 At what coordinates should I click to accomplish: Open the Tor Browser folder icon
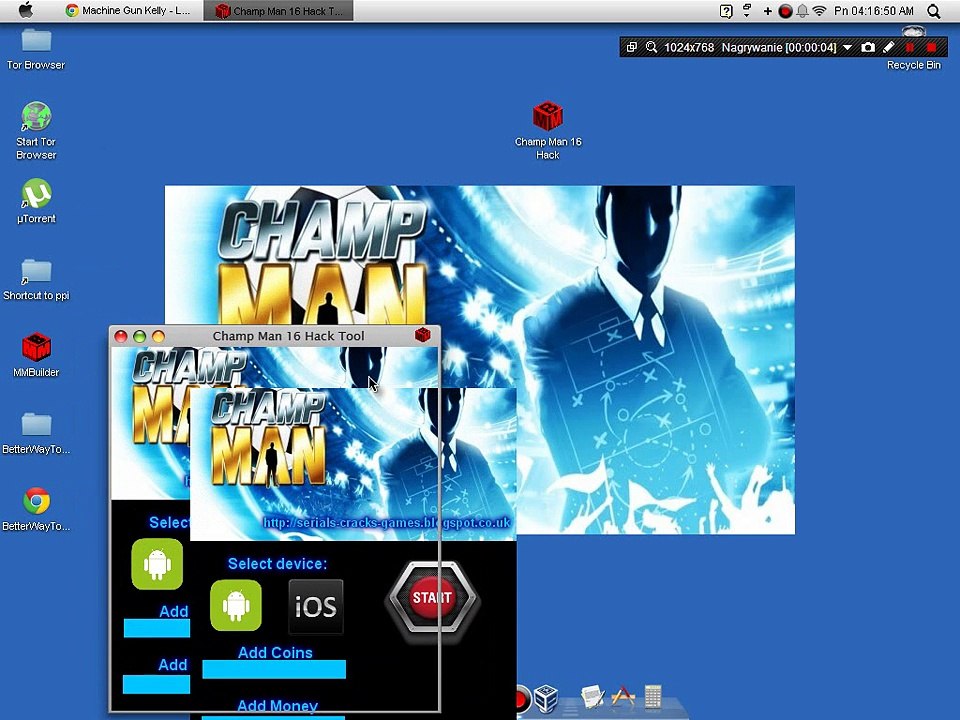click(x=36, y=40)
